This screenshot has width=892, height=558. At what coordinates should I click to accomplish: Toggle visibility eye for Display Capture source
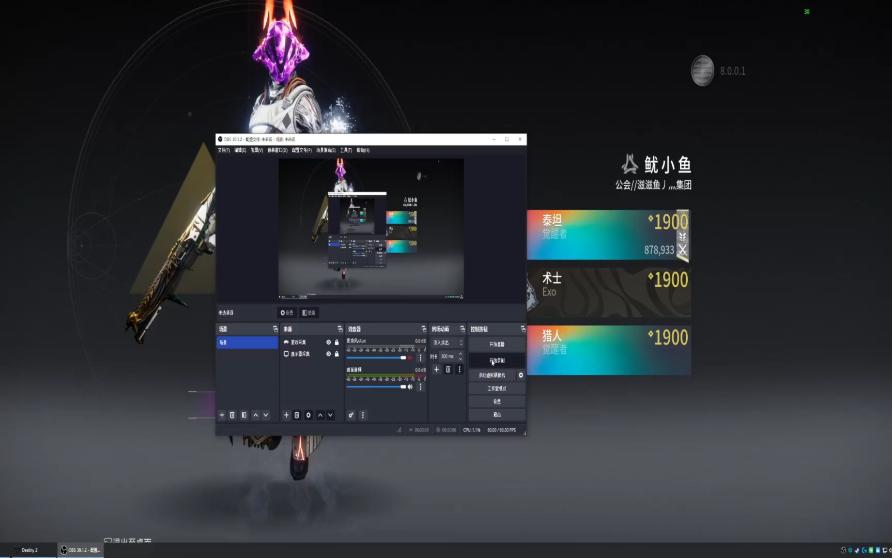coord(328,354)
